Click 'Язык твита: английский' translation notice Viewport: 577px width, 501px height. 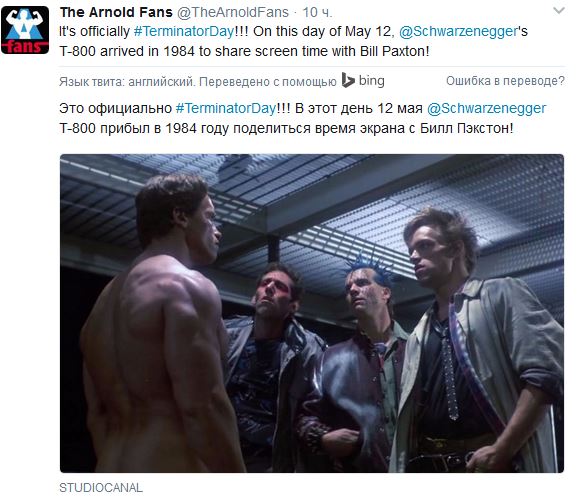click(x=127, y=81)
